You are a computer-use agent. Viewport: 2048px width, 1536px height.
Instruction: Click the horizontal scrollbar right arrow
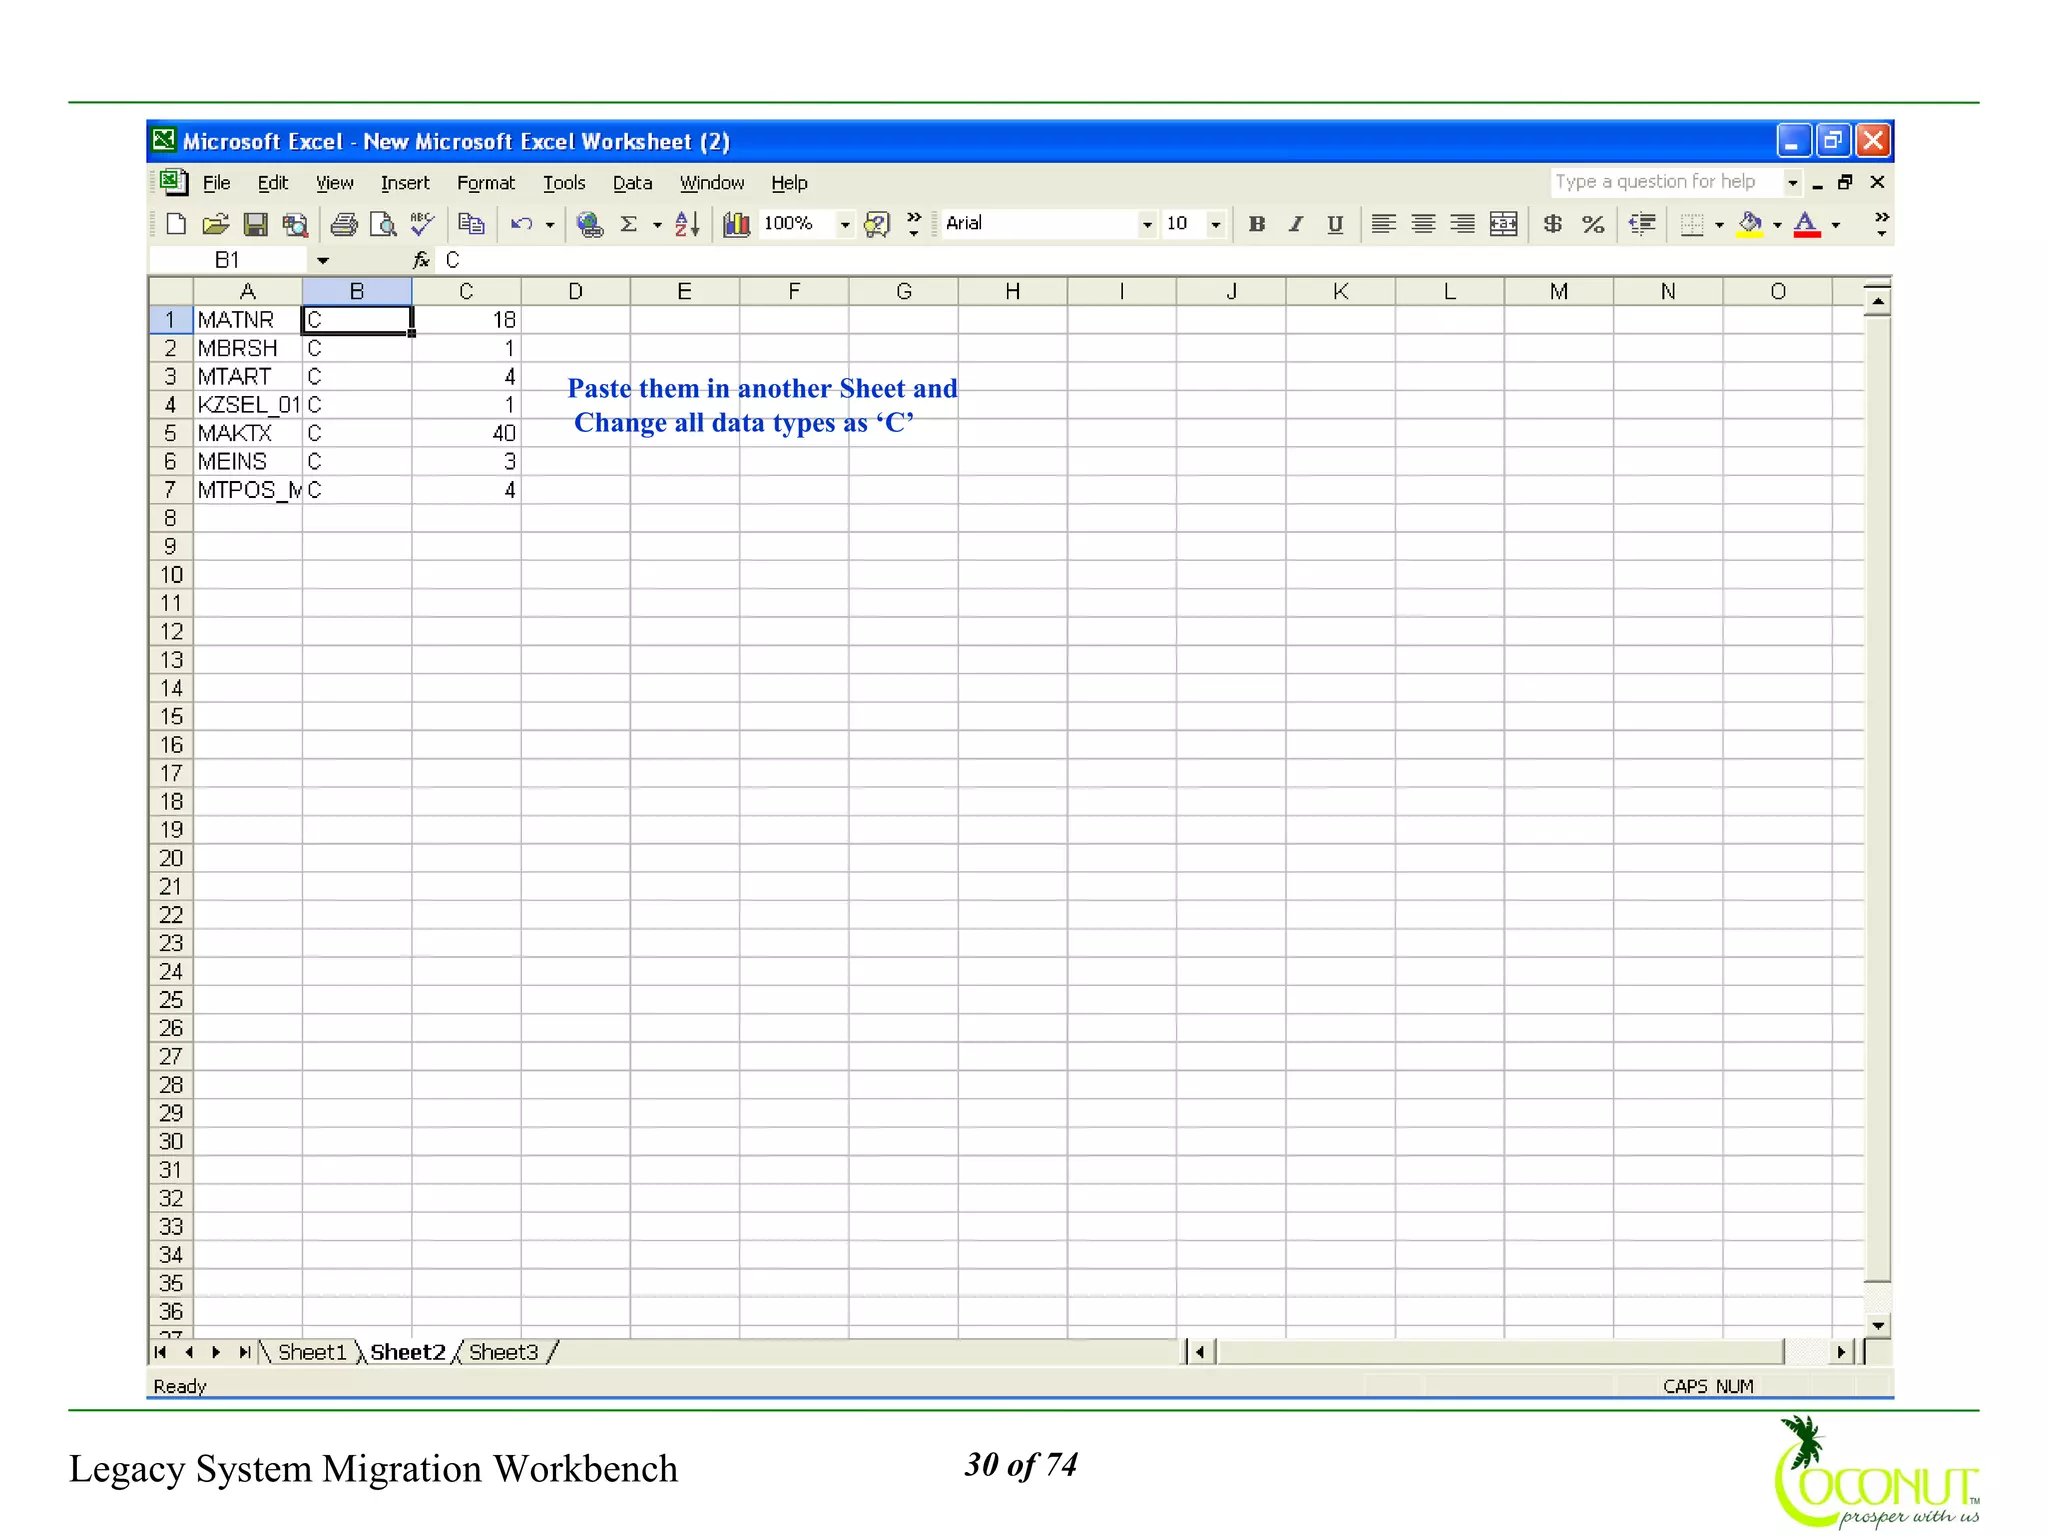(1841, 1352)
